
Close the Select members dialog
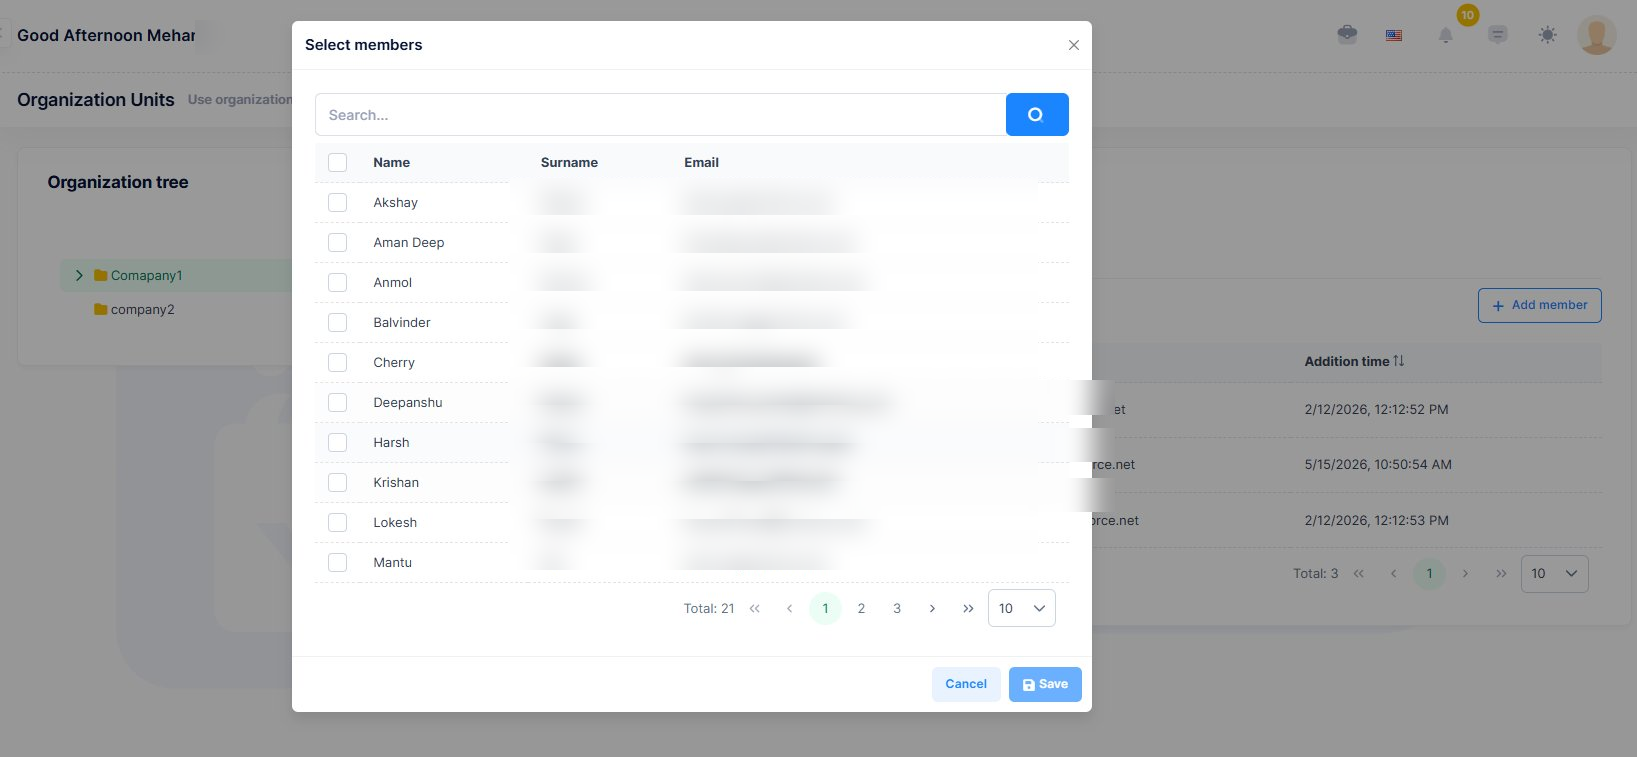point(1074,45)
